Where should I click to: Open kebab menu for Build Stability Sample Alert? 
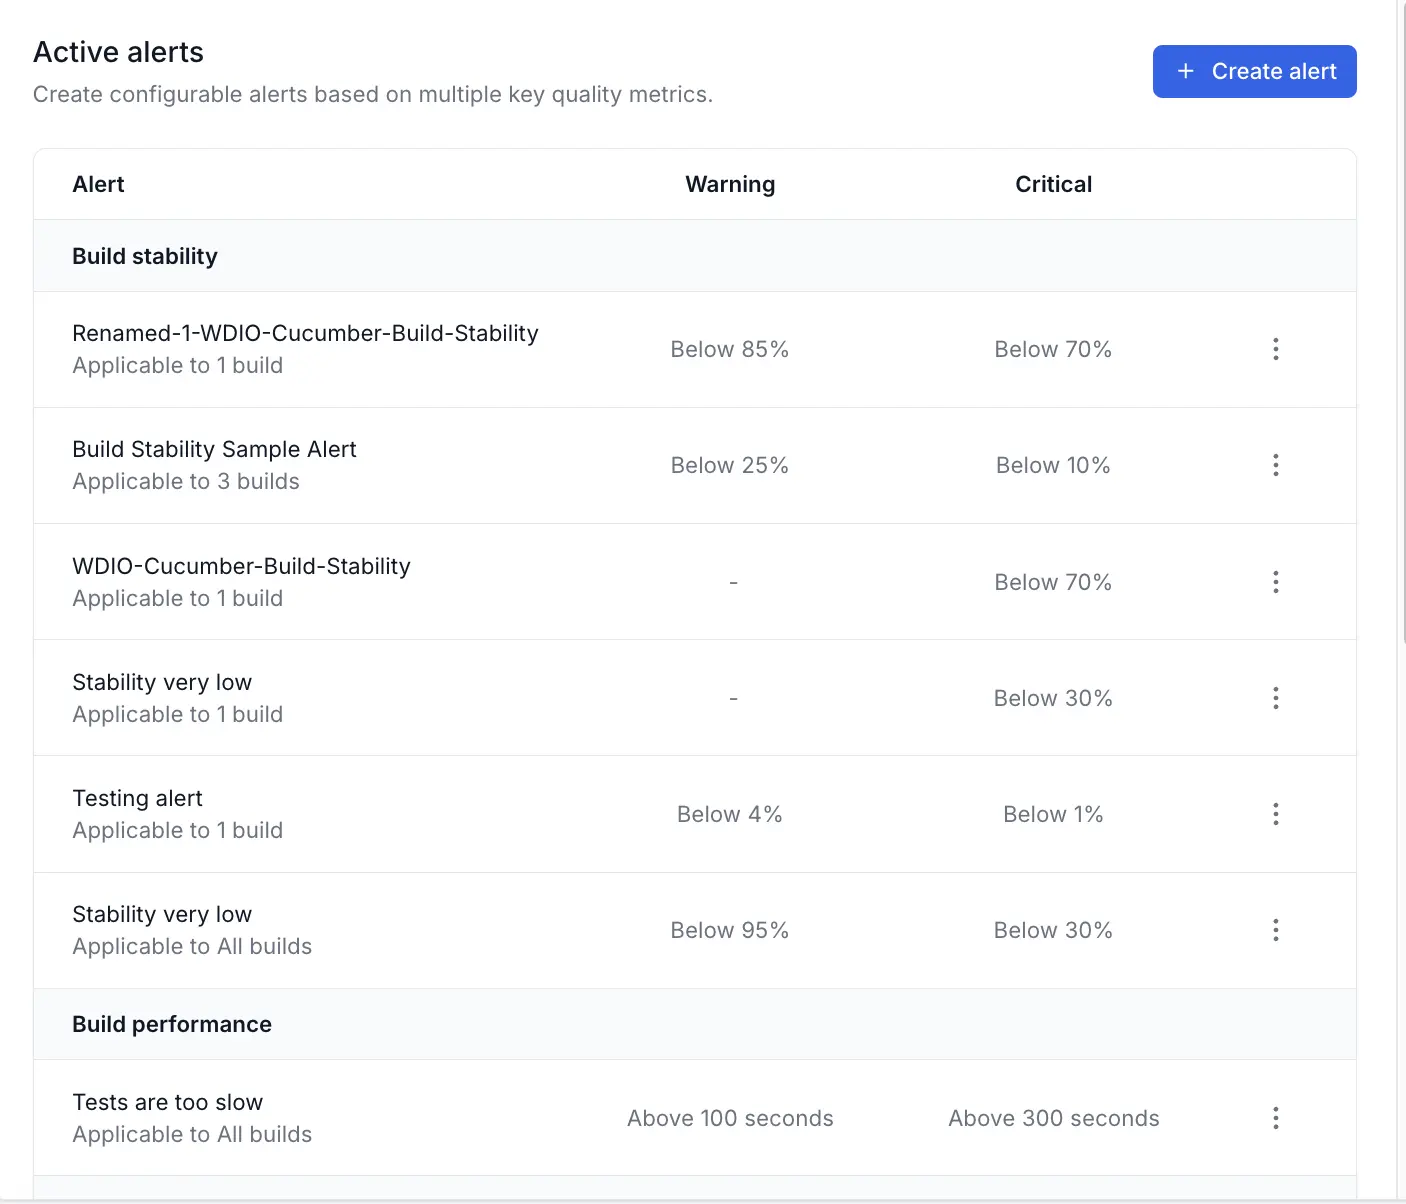tap(1275, 465)
